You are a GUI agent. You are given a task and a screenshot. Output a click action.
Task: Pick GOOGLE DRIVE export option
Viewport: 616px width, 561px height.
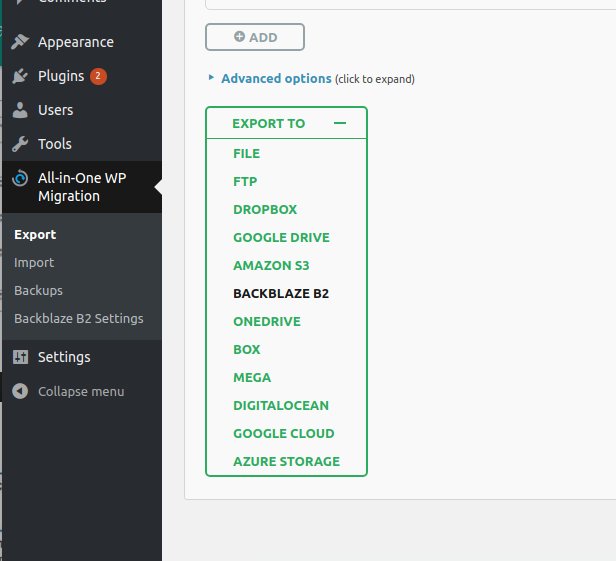tap(281, 238)
